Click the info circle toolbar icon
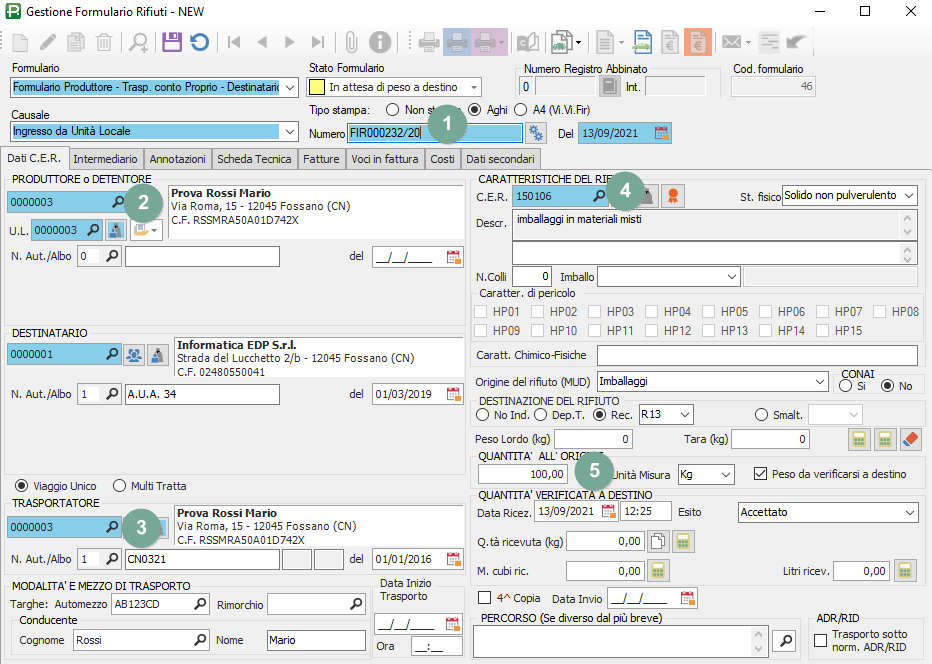 379,42
